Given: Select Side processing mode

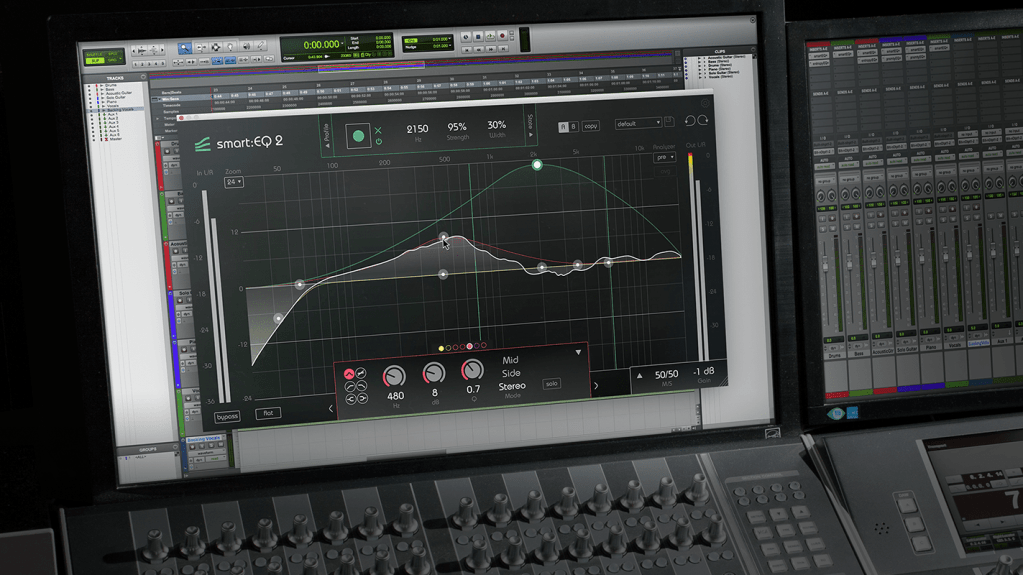Looking at the screenshot, I should click(510, 373).
